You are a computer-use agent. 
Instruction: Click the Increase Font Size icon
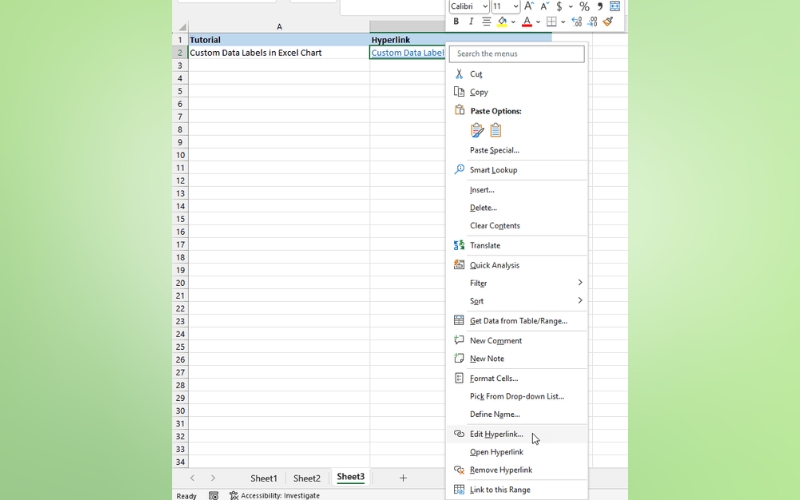(x=529, y=6)
